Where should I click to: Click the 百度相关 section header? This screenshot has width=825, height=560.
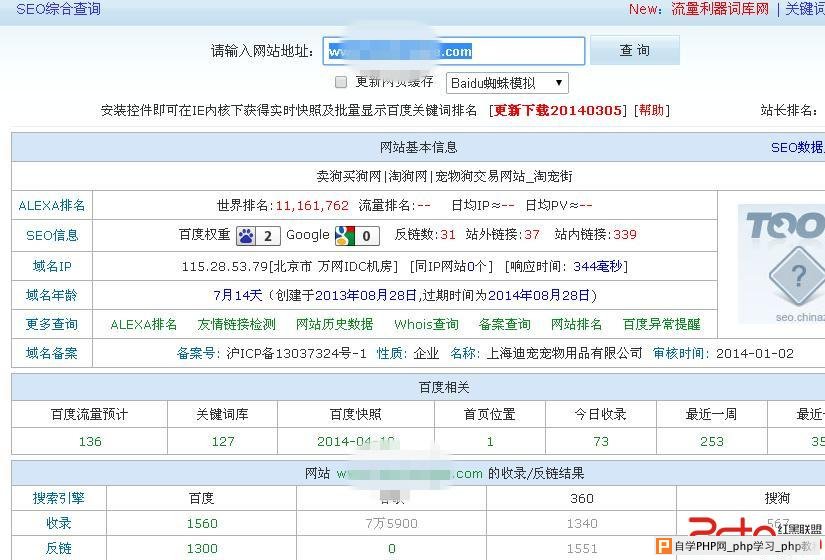(x=444, y=387)
